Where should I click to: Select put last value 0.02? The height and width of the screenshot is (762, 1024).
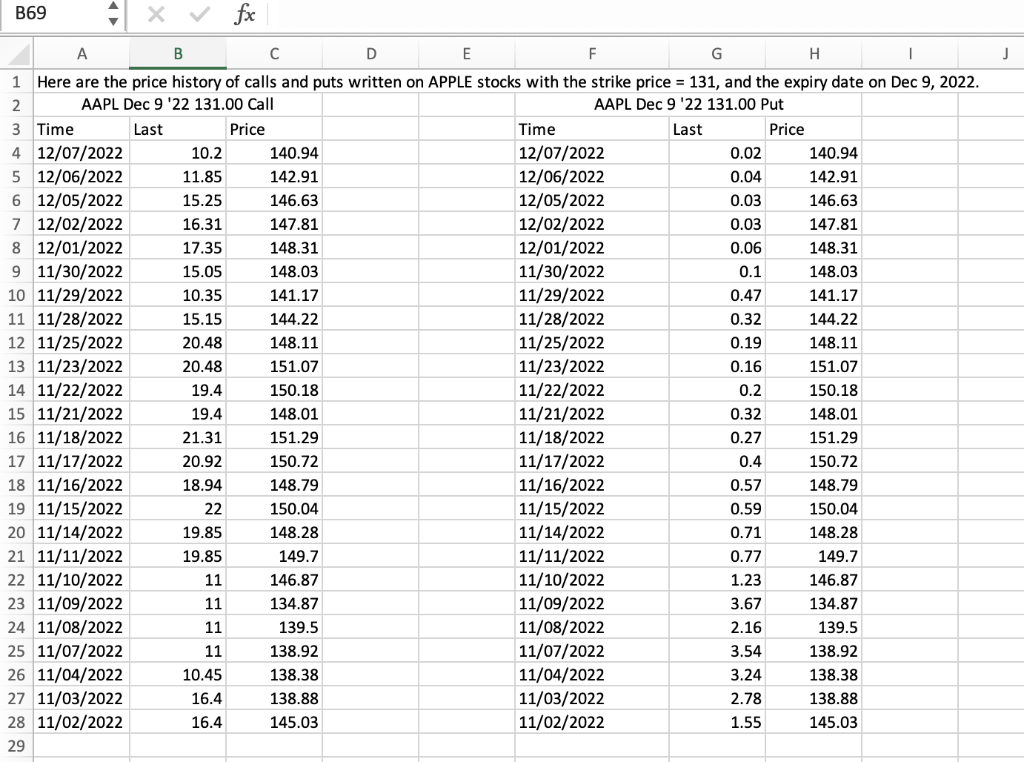[x=717, y=153]
